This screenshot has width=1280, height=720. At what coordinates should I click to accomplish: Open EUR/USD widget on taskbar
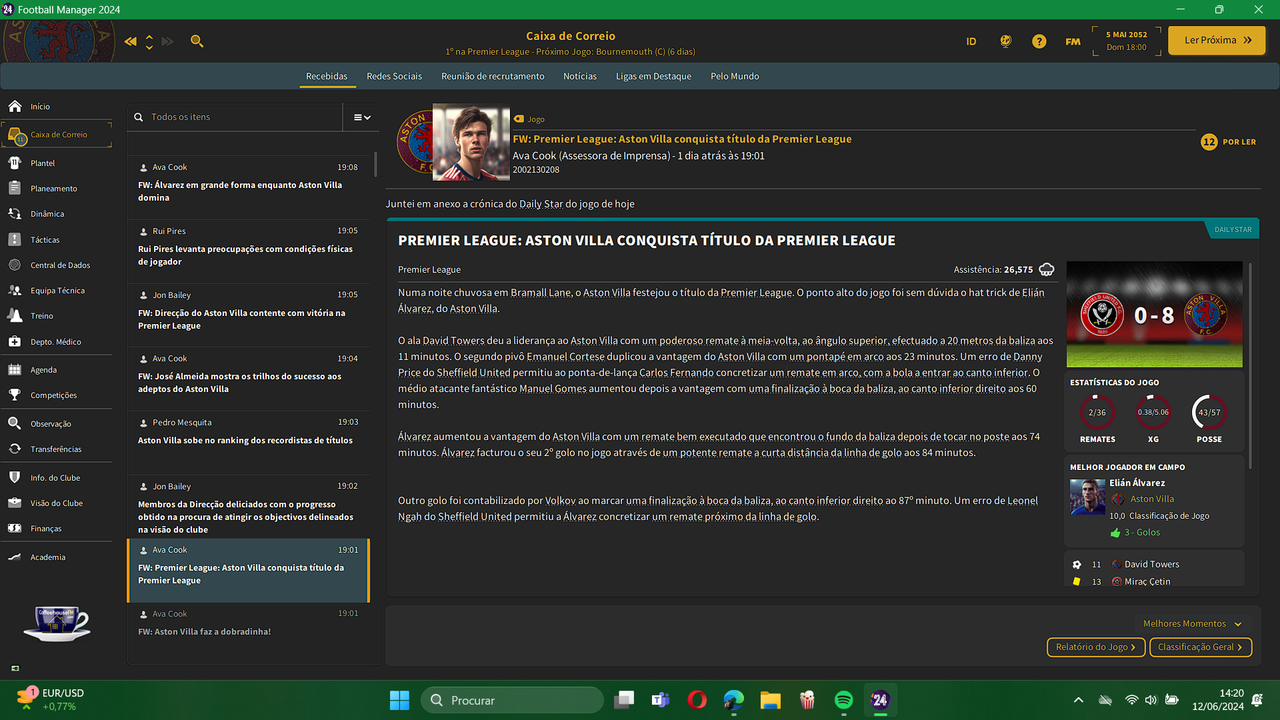50,700
